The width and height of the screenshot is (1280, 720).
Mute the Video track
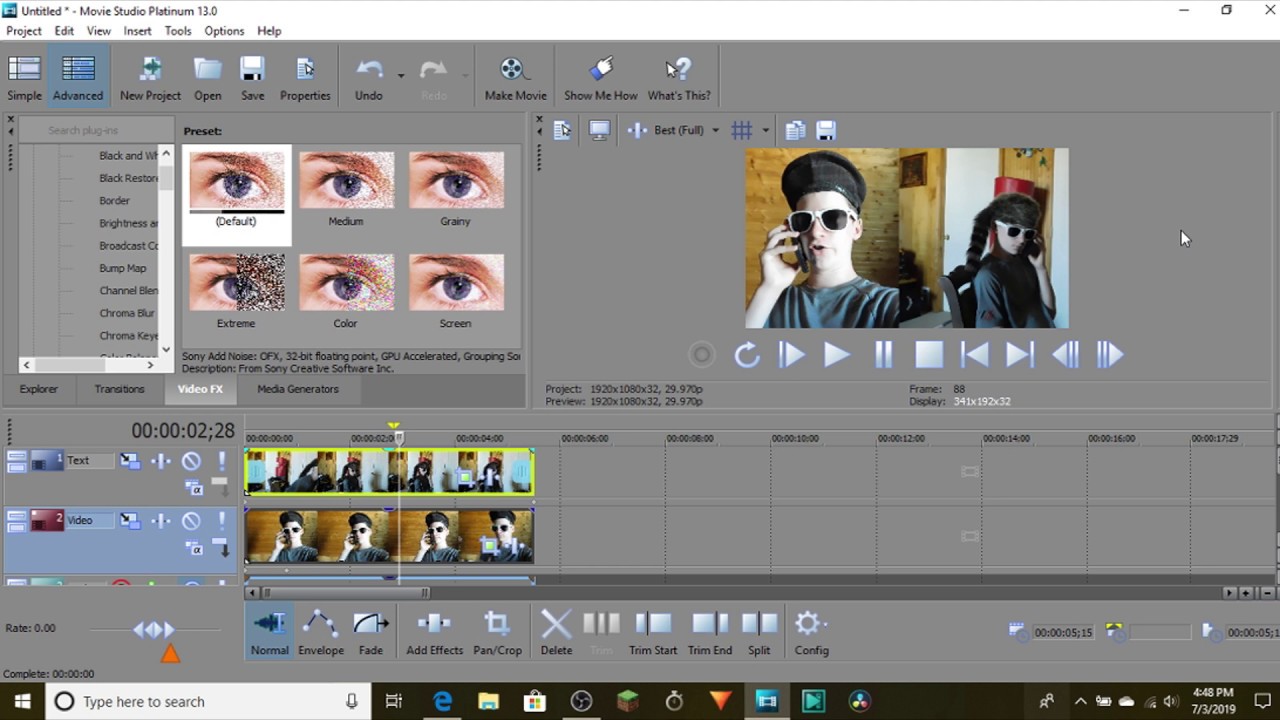click(191, 520)
